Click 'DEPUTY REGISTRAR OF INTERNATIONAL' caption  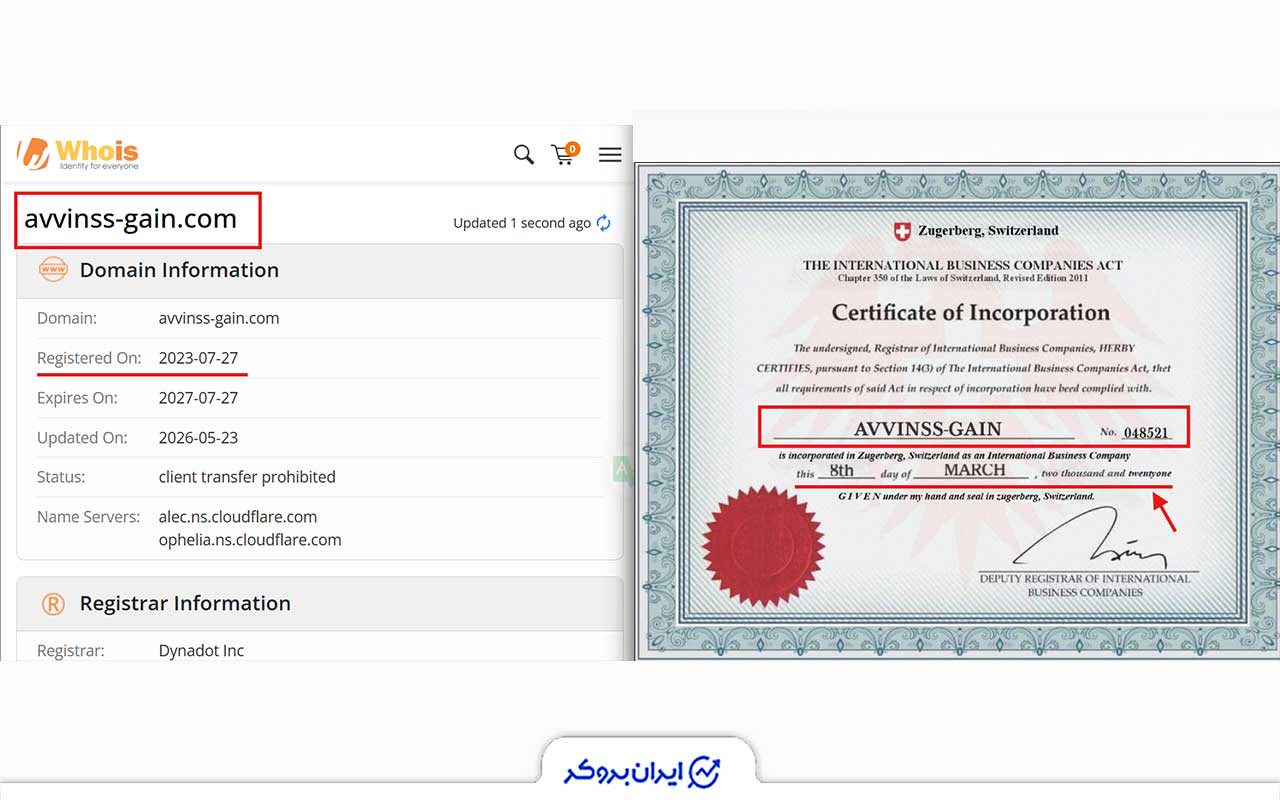point(1085,579)
